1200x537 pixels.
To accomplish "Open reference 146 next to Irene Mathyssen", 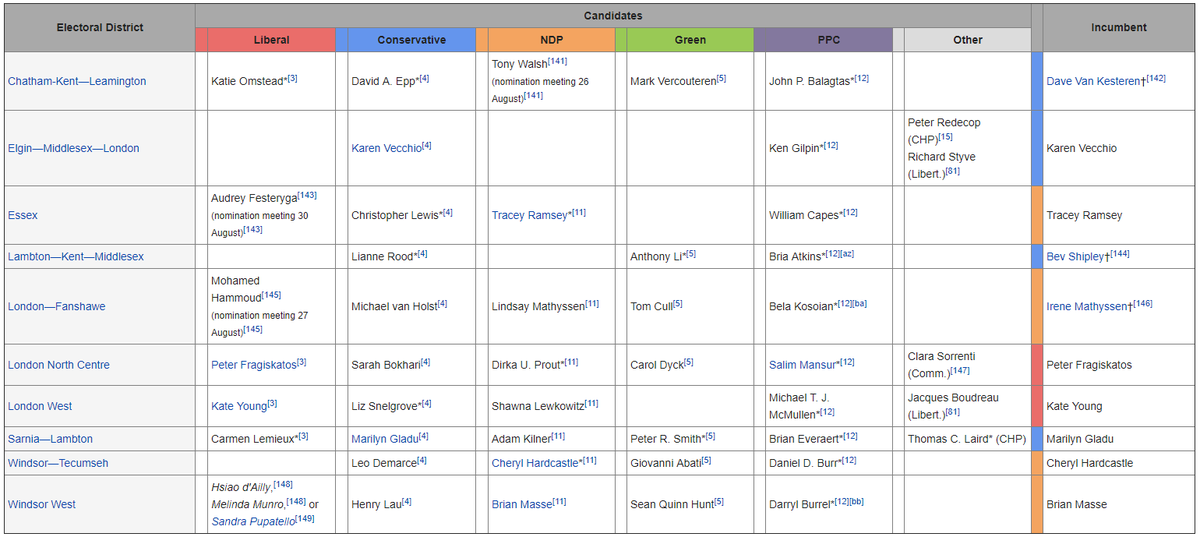I will pos(1143,303).
